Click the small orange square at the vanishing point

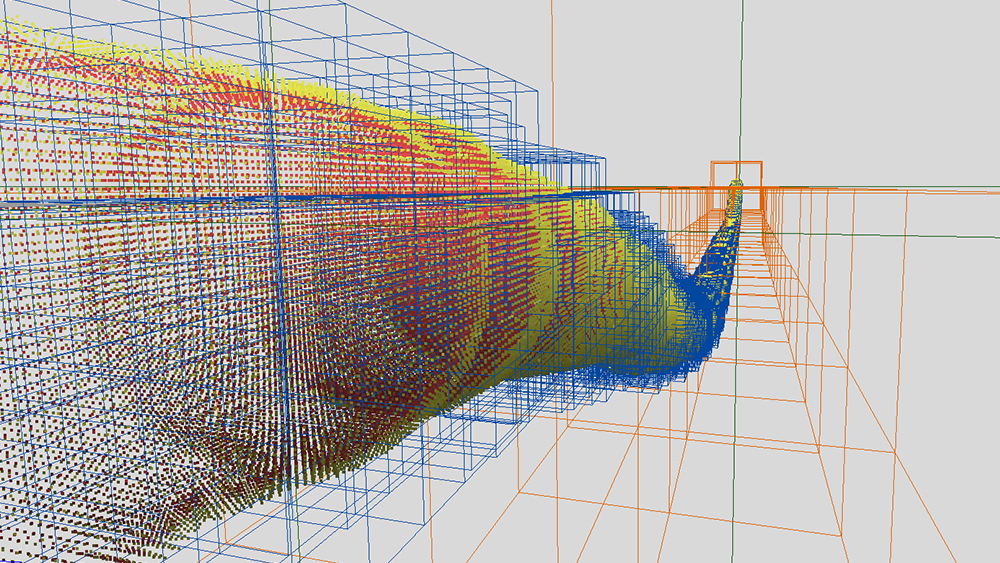(x=737, y=172)
